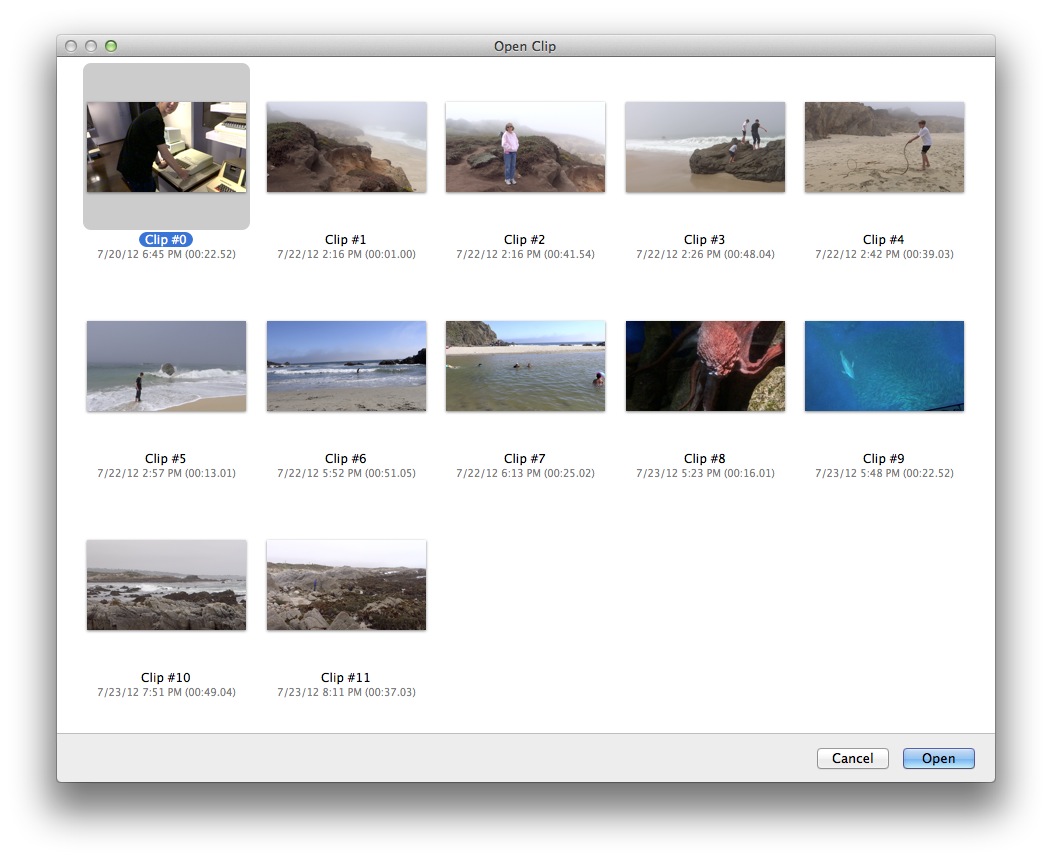
Task: Click the Clip #9 name label
Action: (884, 458)
